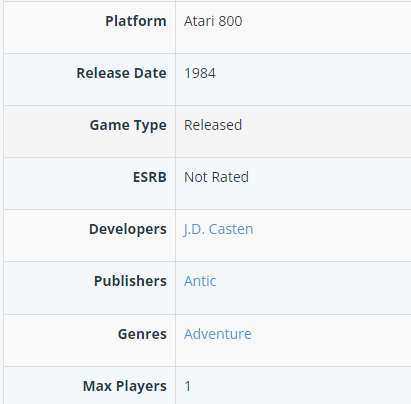Click the Genres label
Screen dimensions: 411x404
[x=142, y=334]
